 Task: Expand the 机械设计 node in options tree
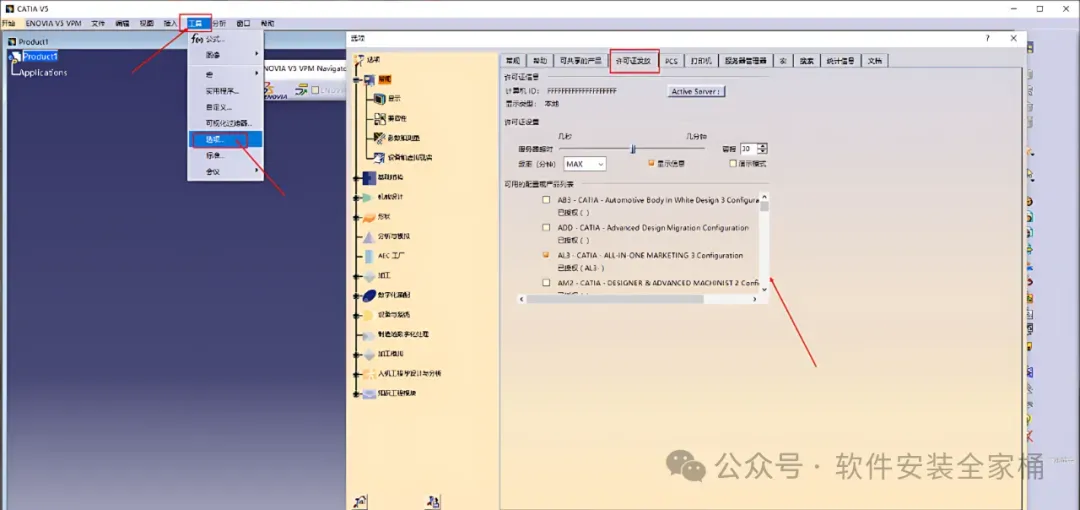click(x=356, y=197)
